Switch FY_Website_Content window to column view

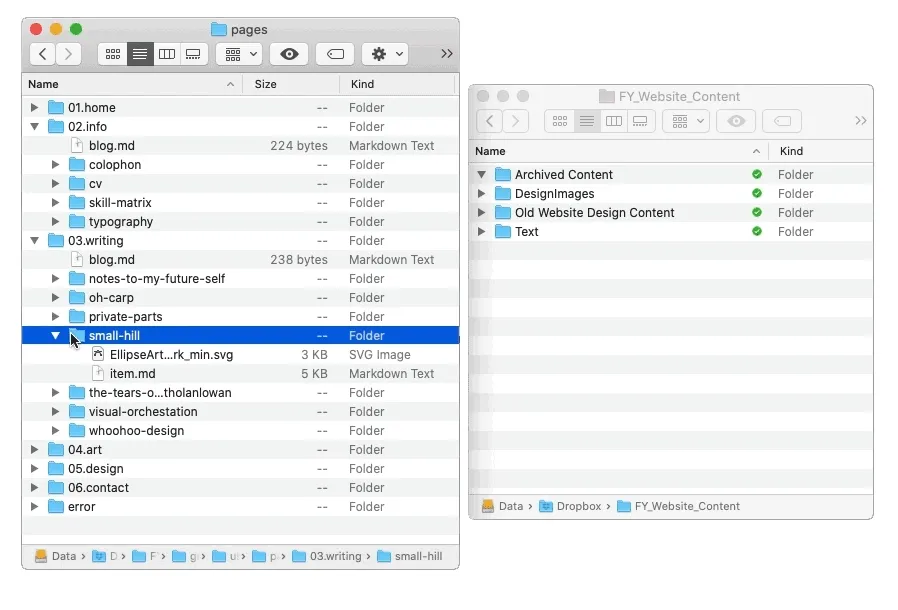tap(613, 121)
